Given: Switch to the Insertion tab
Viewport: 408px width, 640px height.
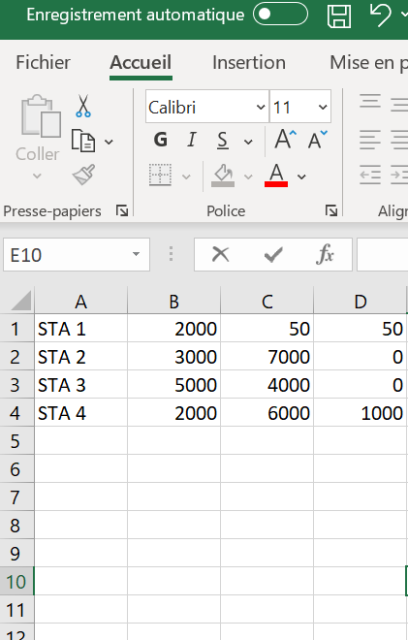Looking at the screenshot, I should pyautogui.click(x=249, y=62).
